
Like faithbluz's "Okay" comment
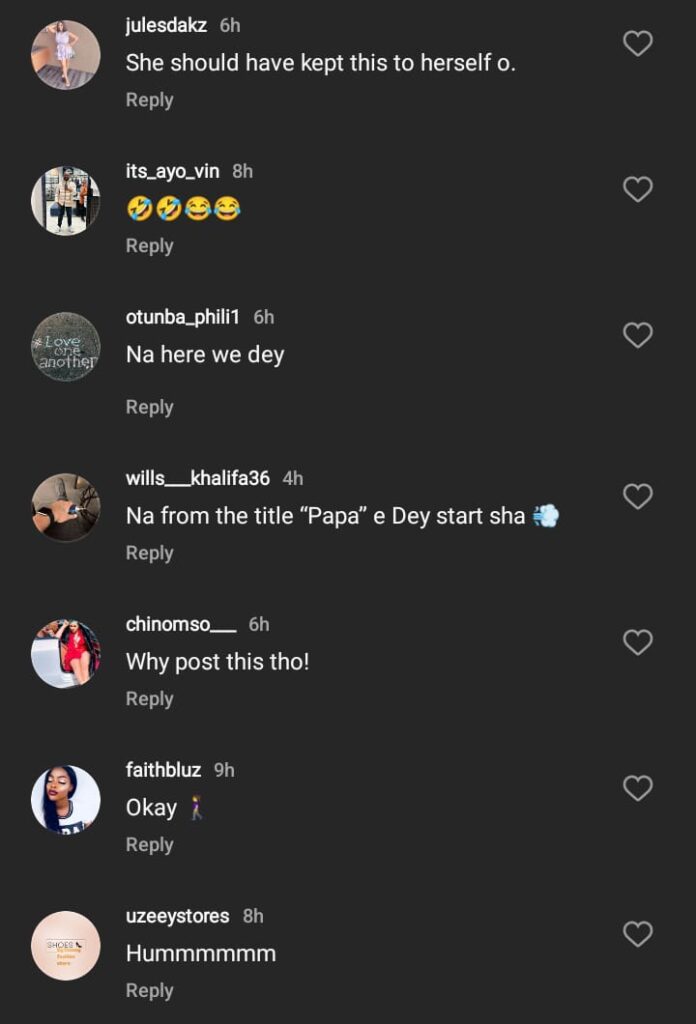637,788
